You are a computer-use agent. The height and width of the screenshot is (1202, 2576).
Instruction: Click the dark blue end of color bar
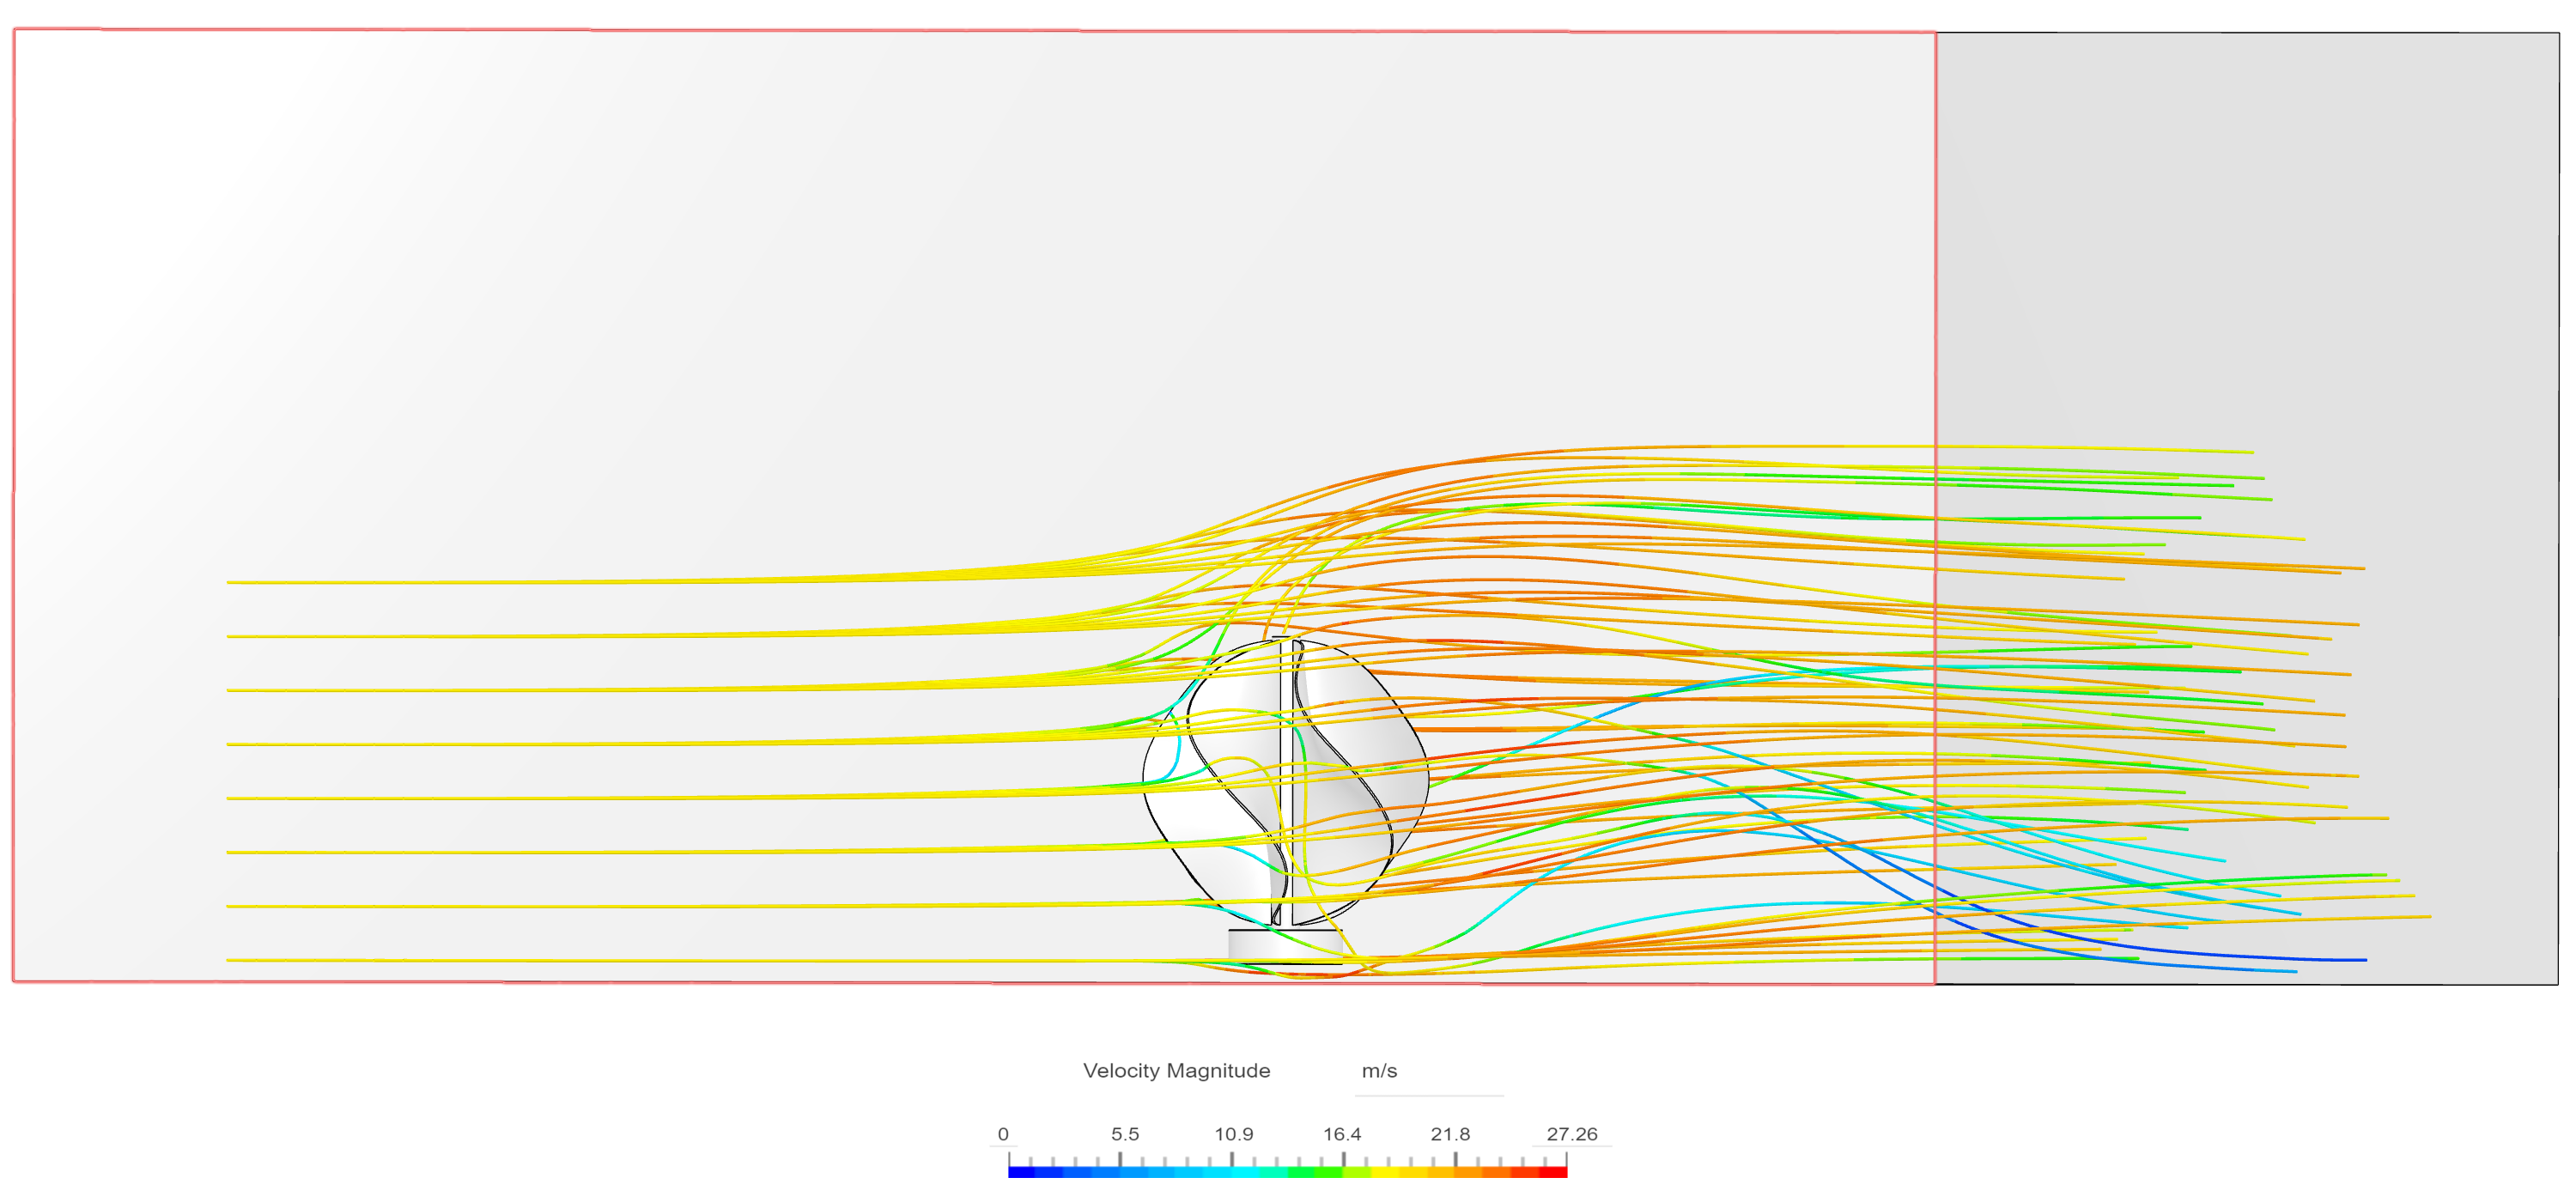tap(1018, 1172)
